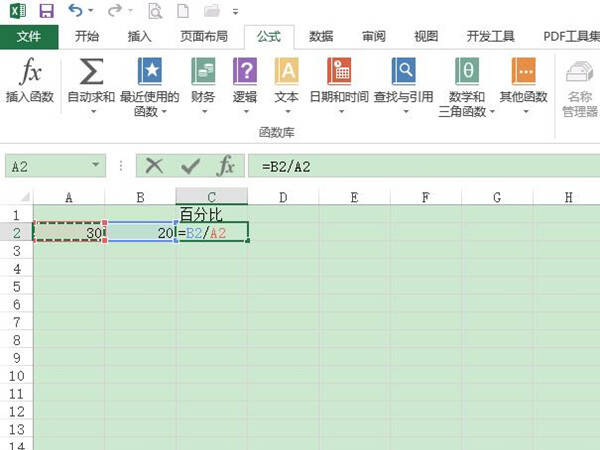Cancel the formula entry with X
This screenshot has width=600, height=450.
[154, 166]
